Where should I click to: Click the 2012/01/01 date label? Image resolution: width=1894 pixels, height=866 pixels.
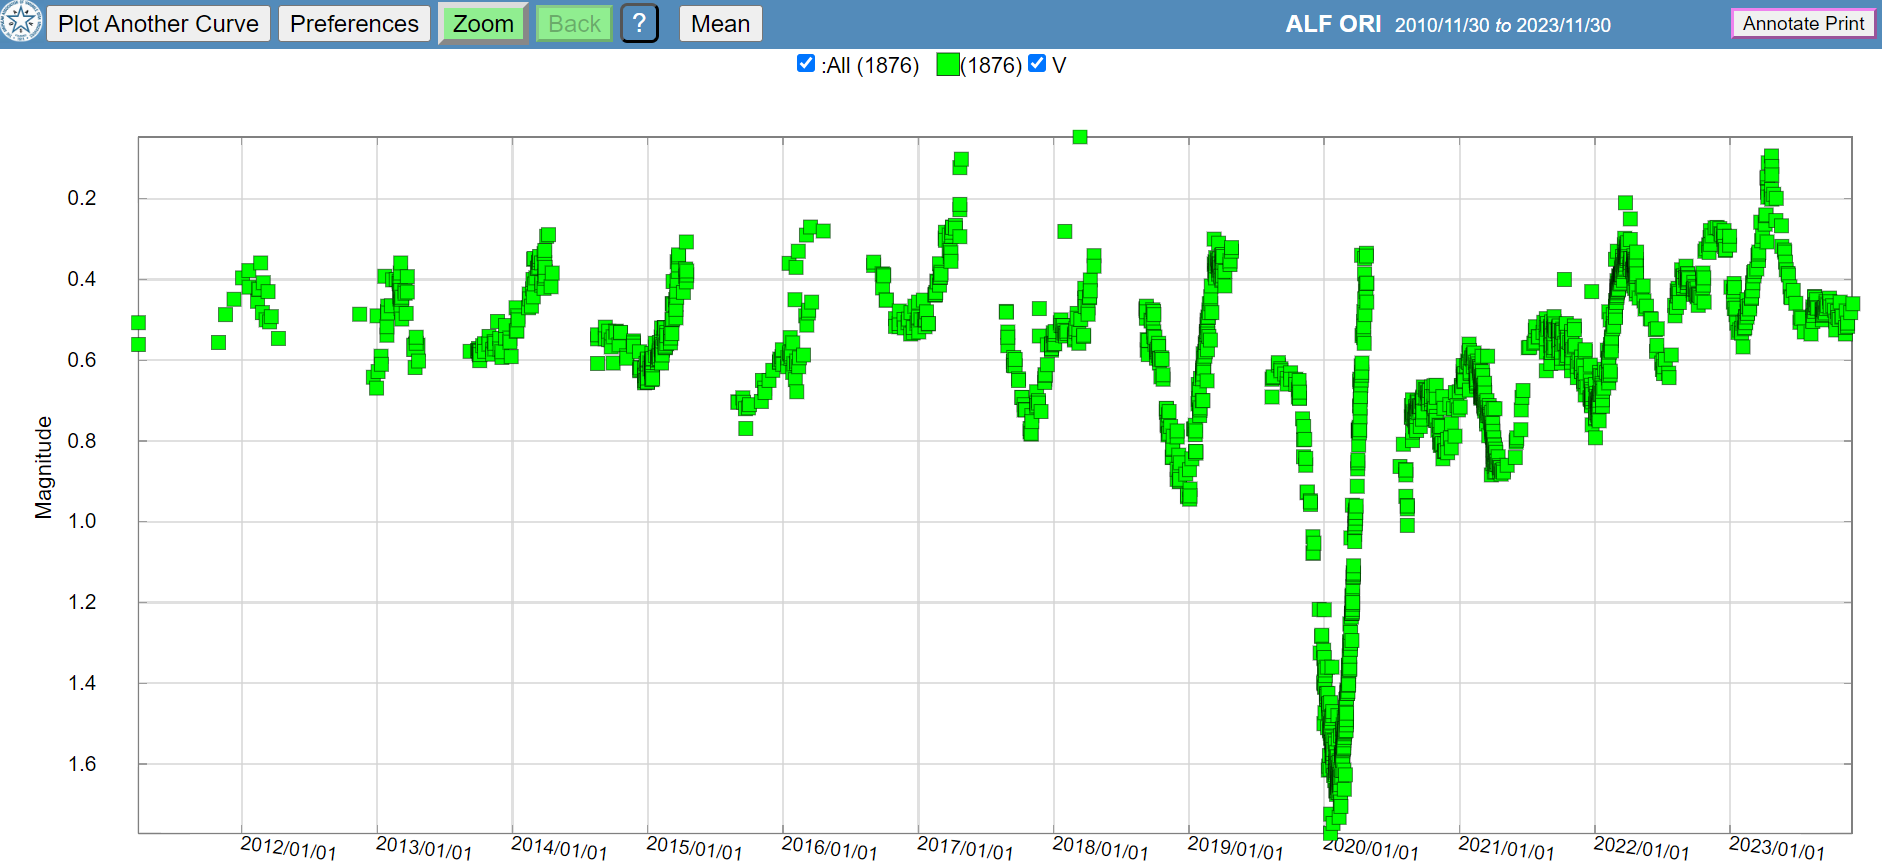point(288,848)
